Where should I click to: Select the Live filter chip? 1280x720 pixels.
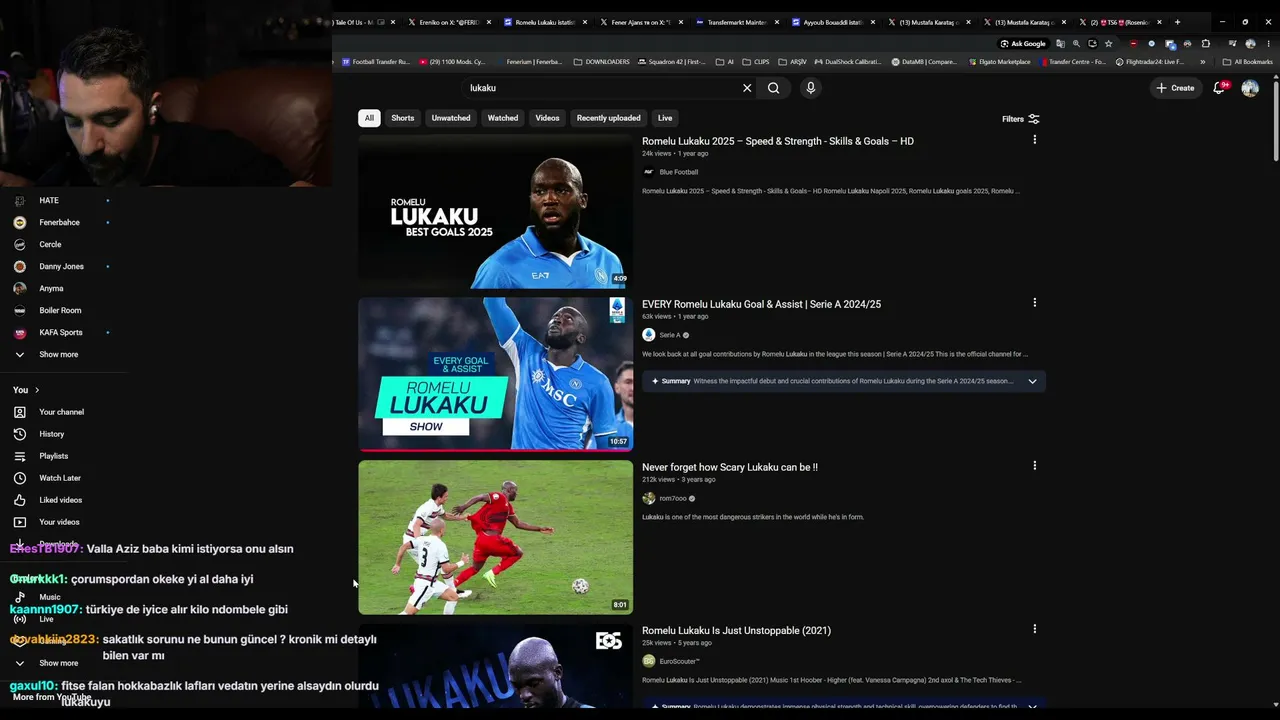(x=665, y=118)
